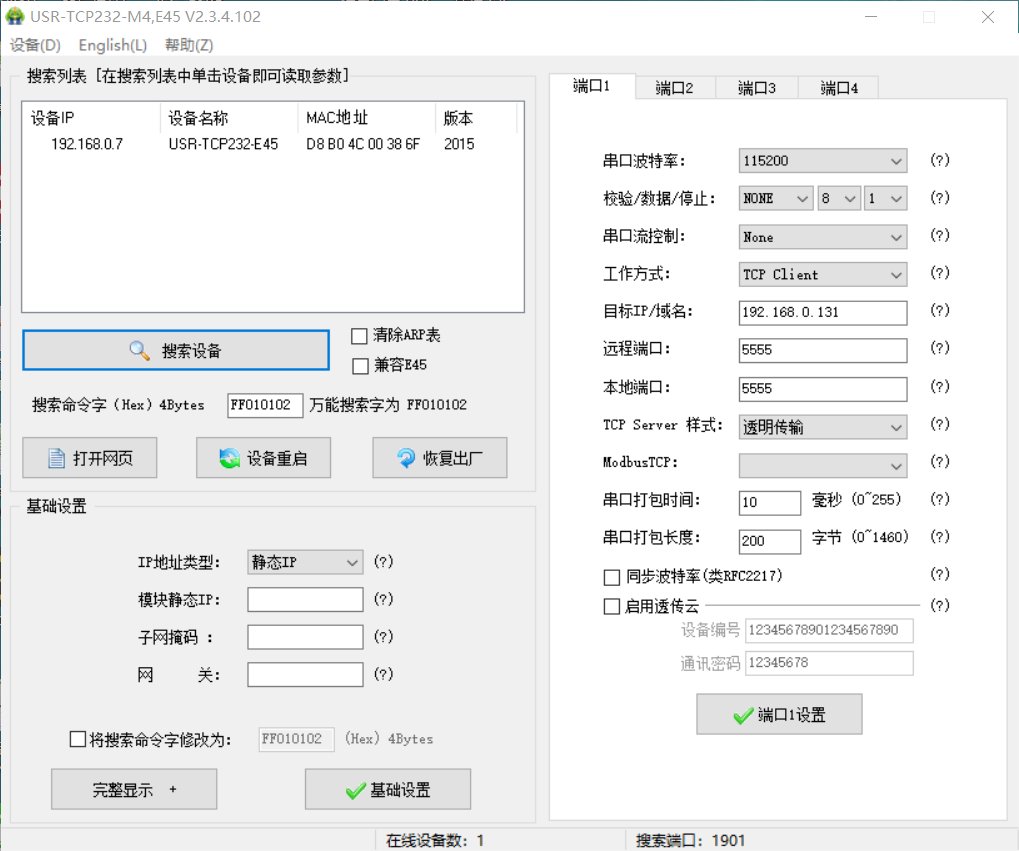Click green checkmark icon on 基础设置 button
Viewport: 1019px width, 851px height.
(x=355, y=790)
